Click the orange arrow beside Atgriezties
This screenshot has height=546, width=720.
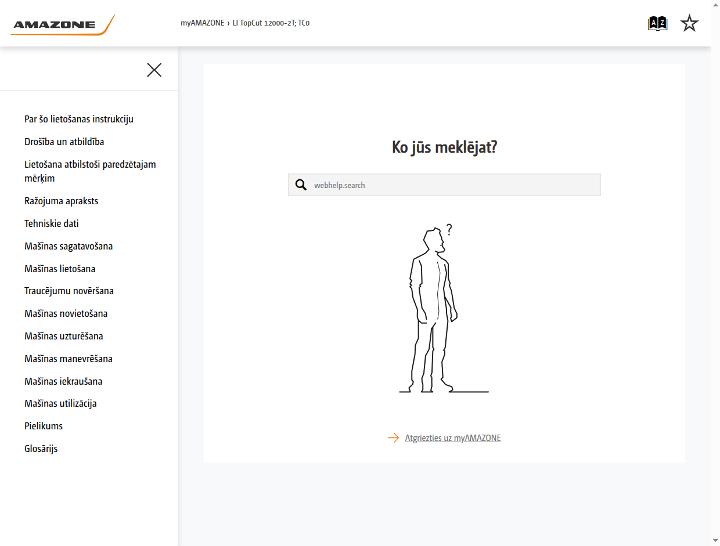point(394,438)
